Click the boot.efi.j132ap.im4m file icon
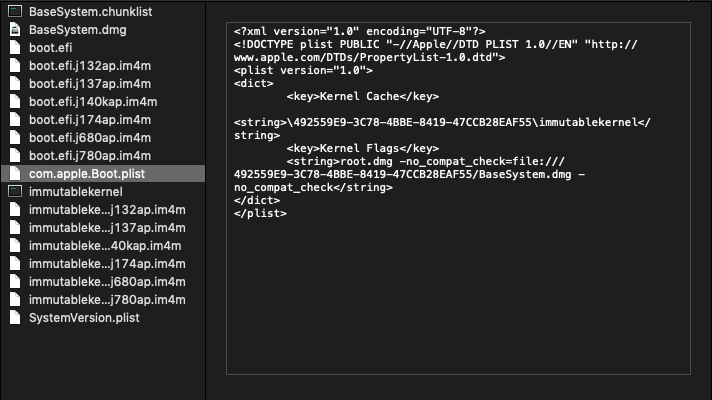Viewport: 712px width, 400px height. [15, 65]
